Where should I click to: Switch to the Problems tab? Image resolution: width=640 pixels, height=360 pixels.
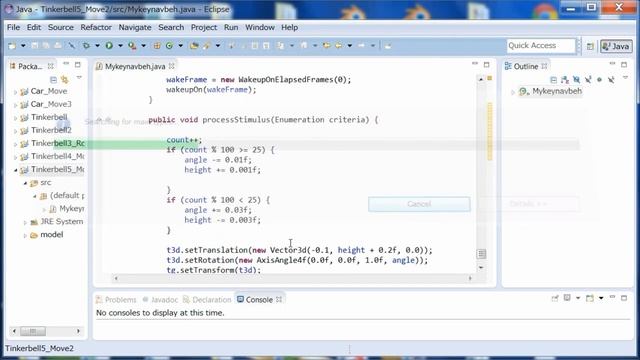click(x=116, y=300)
